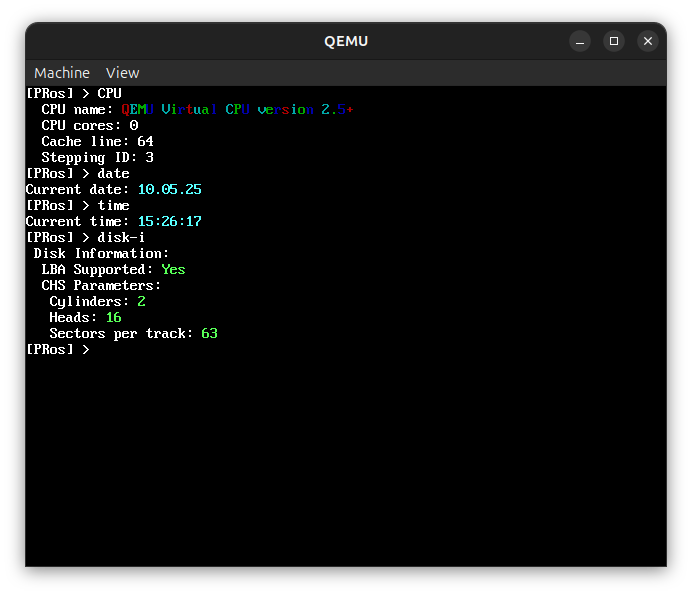Maximize the QEMU window
The height and width of the screenshot is (595, 692).
tap(614, 41)
